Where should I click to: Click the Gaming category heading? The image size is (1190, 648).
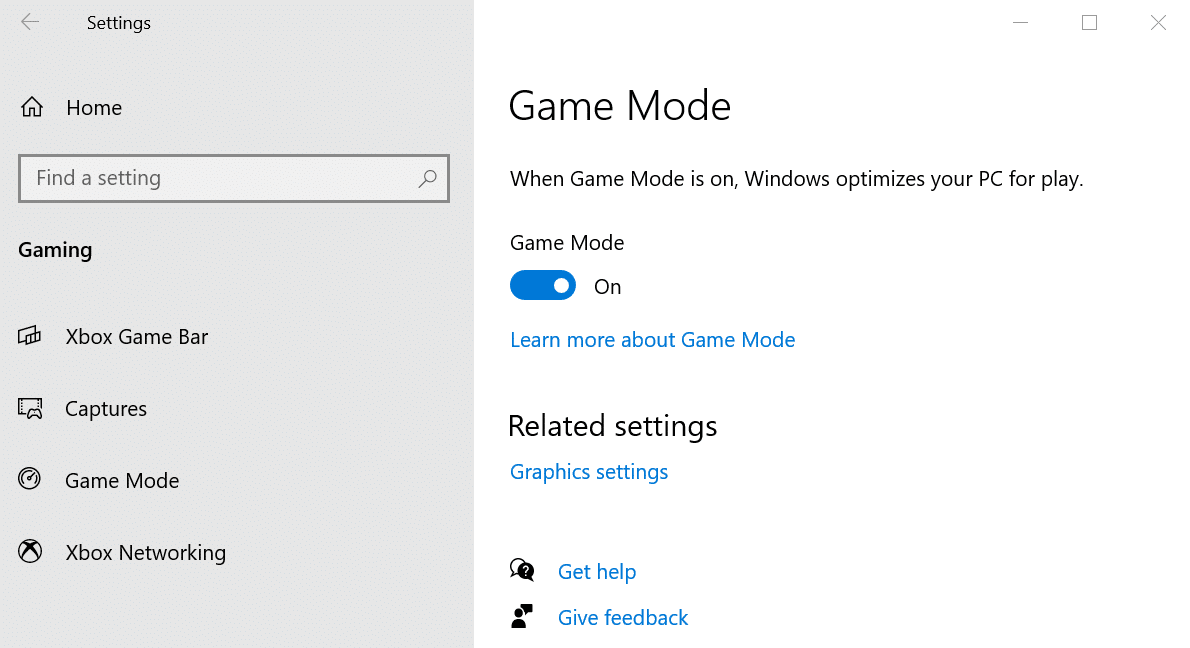[x=55, y=250]
